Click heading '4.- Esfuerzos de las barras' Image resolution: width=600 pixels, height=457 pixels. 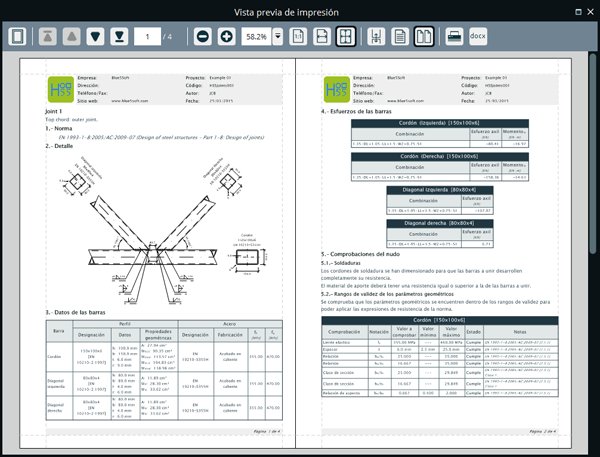[356, 111]
